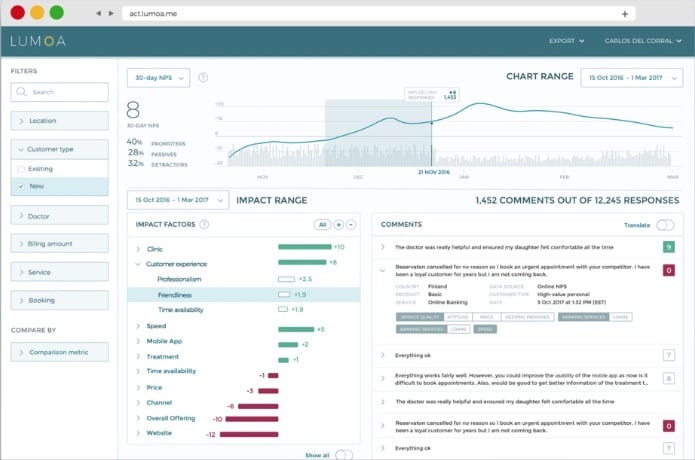Toggle the Translate switch in Comments

665,225
